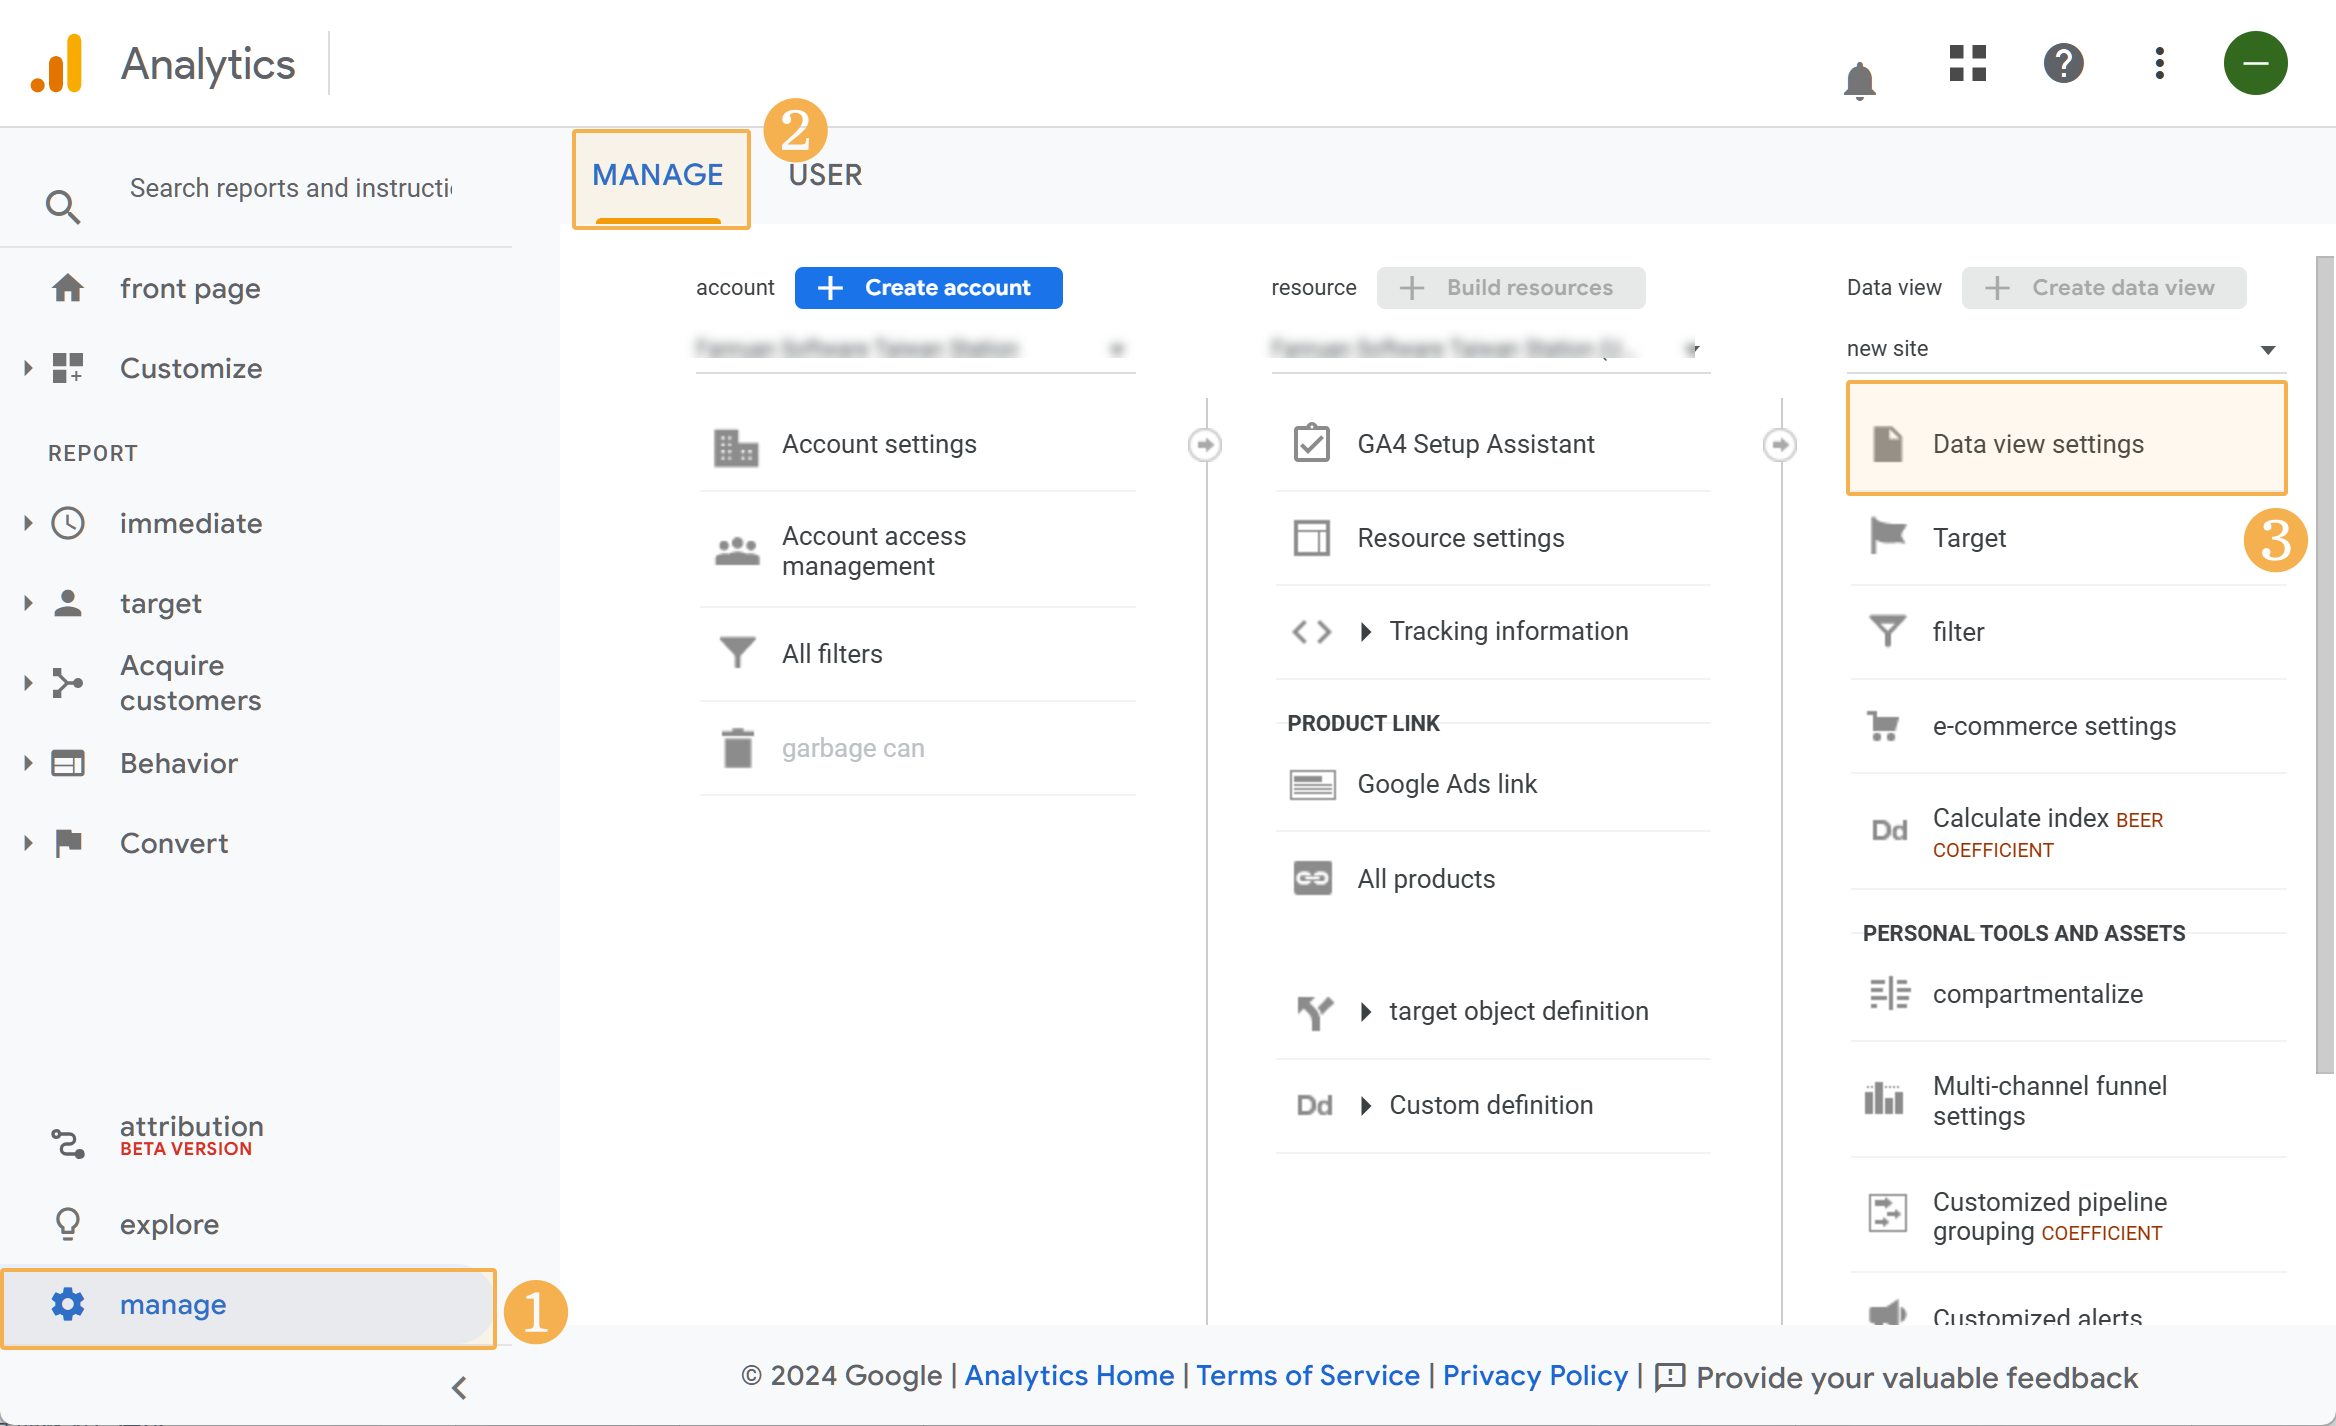This screenshot has width=2336, height=1426.
Task: Click the garbage can trash icon
Action: (737, 748)
